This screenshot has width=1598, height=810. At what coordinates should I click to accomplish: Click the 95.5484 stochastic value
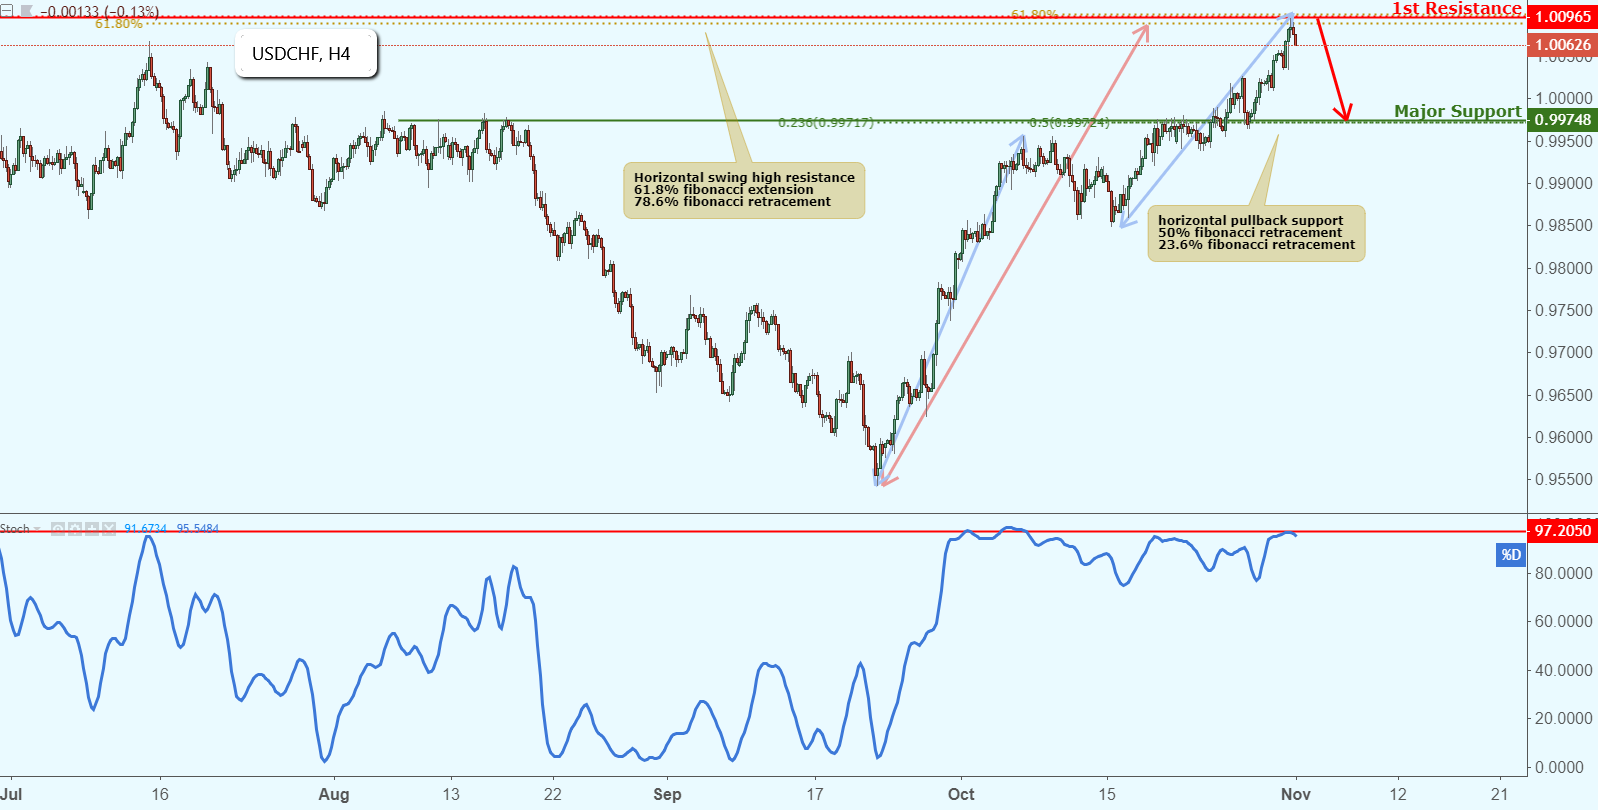pyautogui.click(x=198, y=528)
